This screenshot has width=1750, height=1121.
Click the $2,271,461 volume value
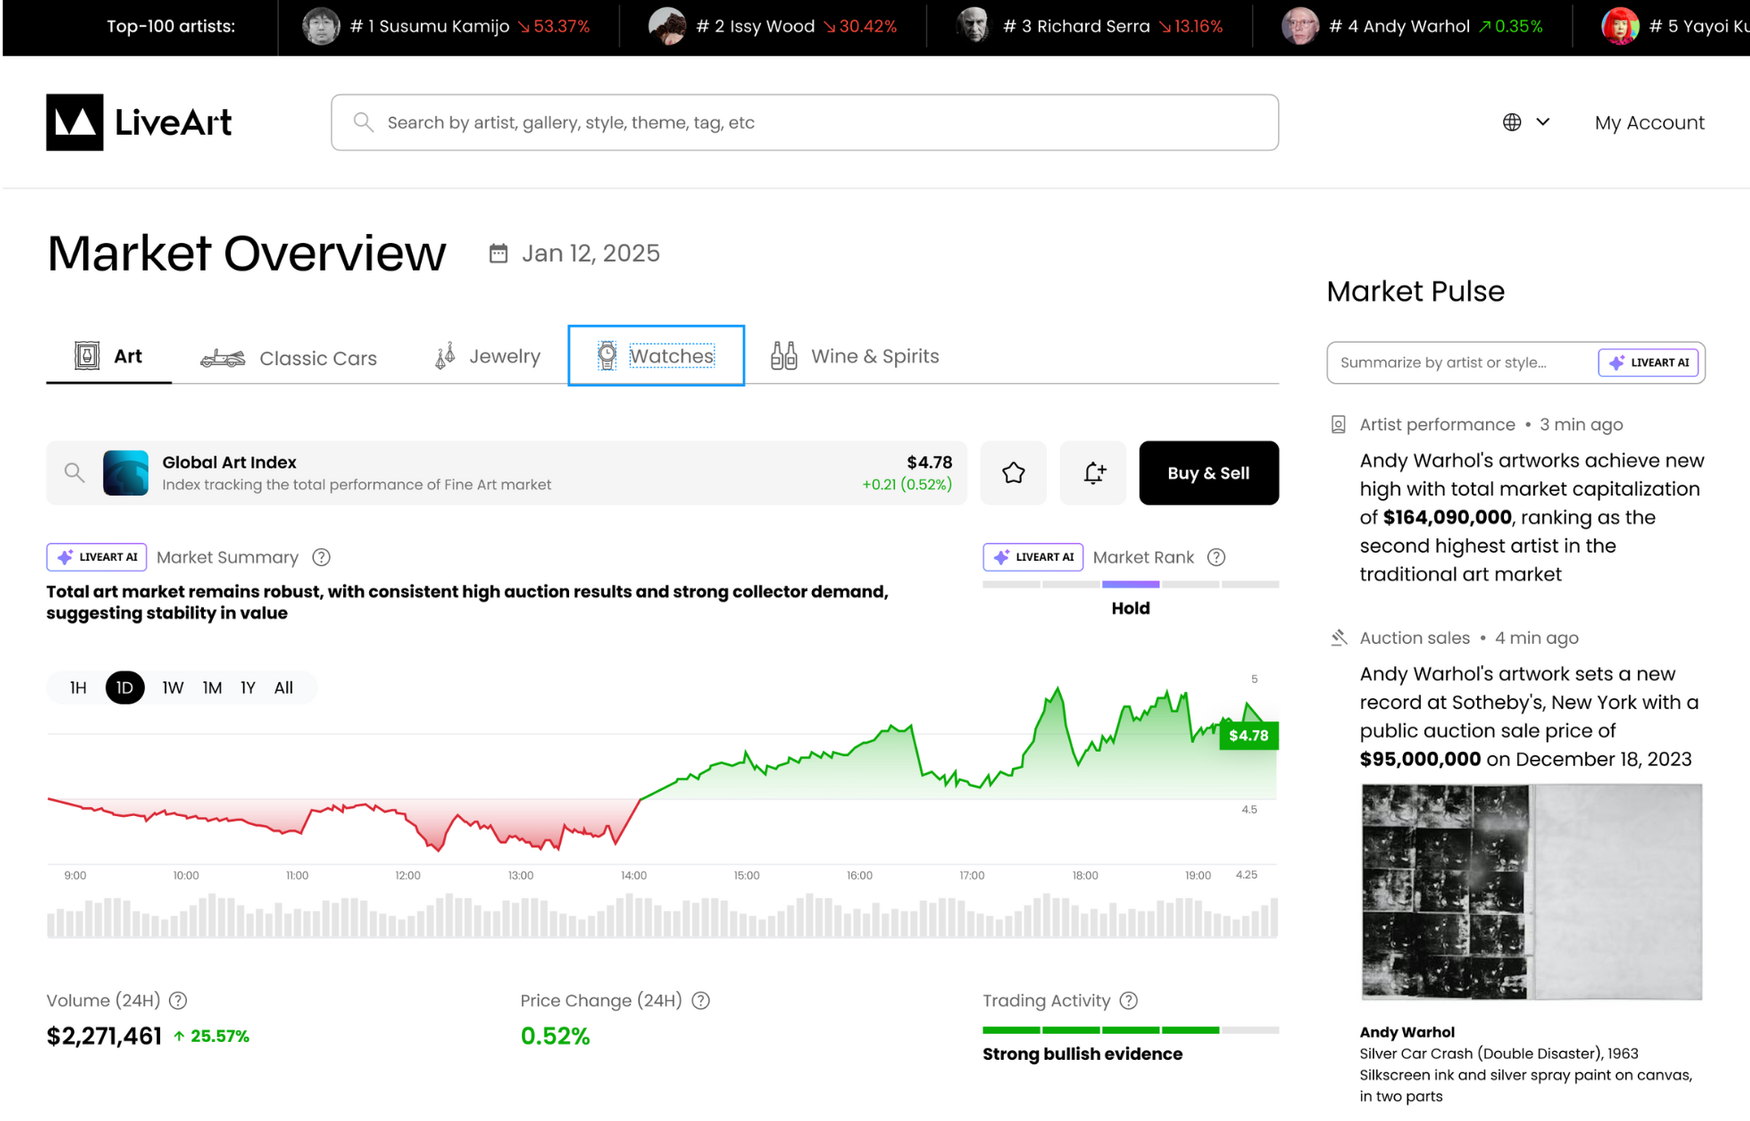point(104,1036)
